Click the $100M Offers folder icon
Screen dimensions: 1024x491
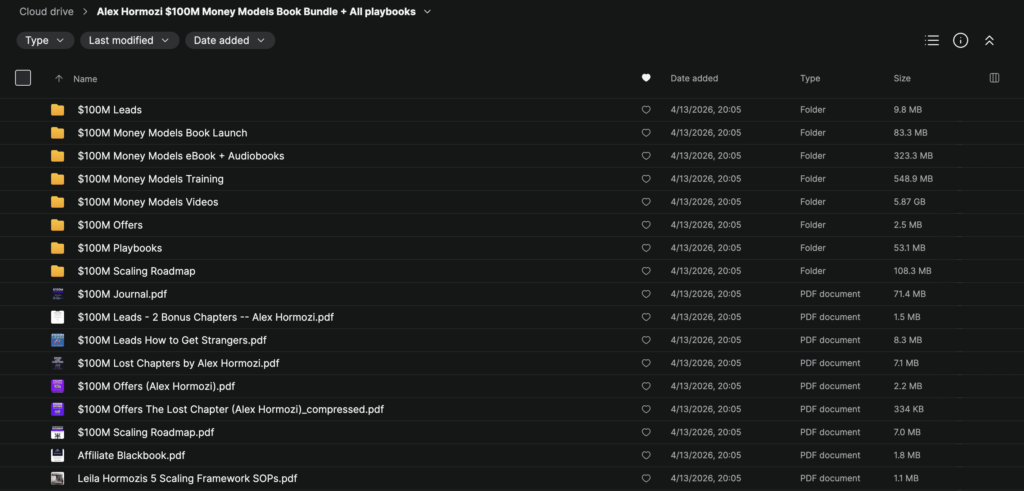[58, 225]
